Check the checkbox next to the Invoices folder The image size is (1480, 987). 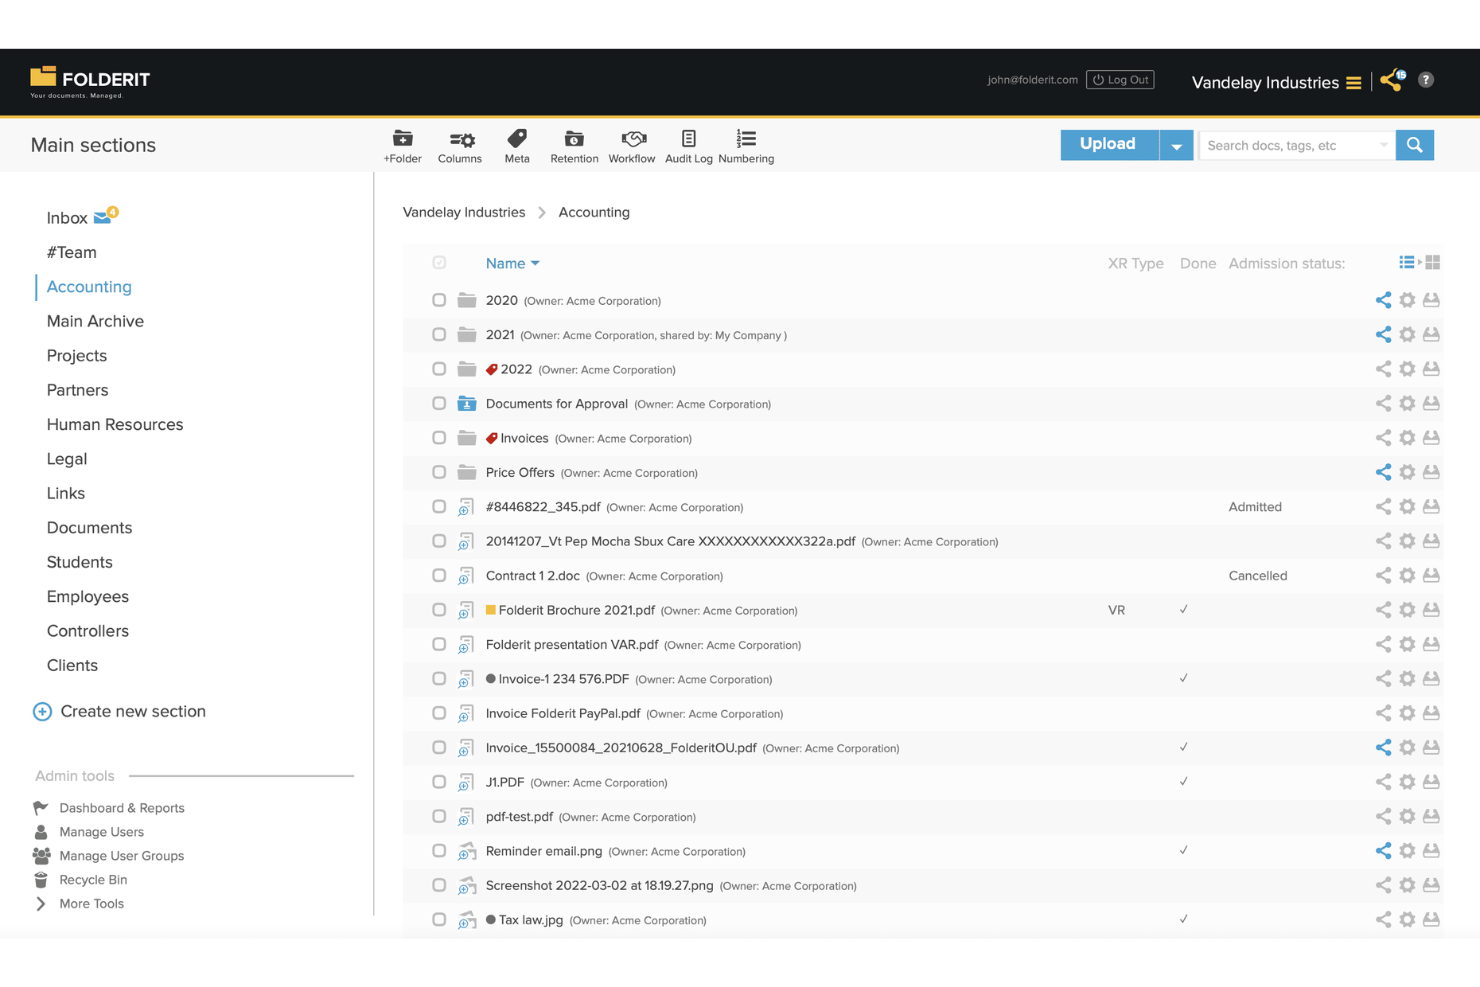click(x=439, y=437)
